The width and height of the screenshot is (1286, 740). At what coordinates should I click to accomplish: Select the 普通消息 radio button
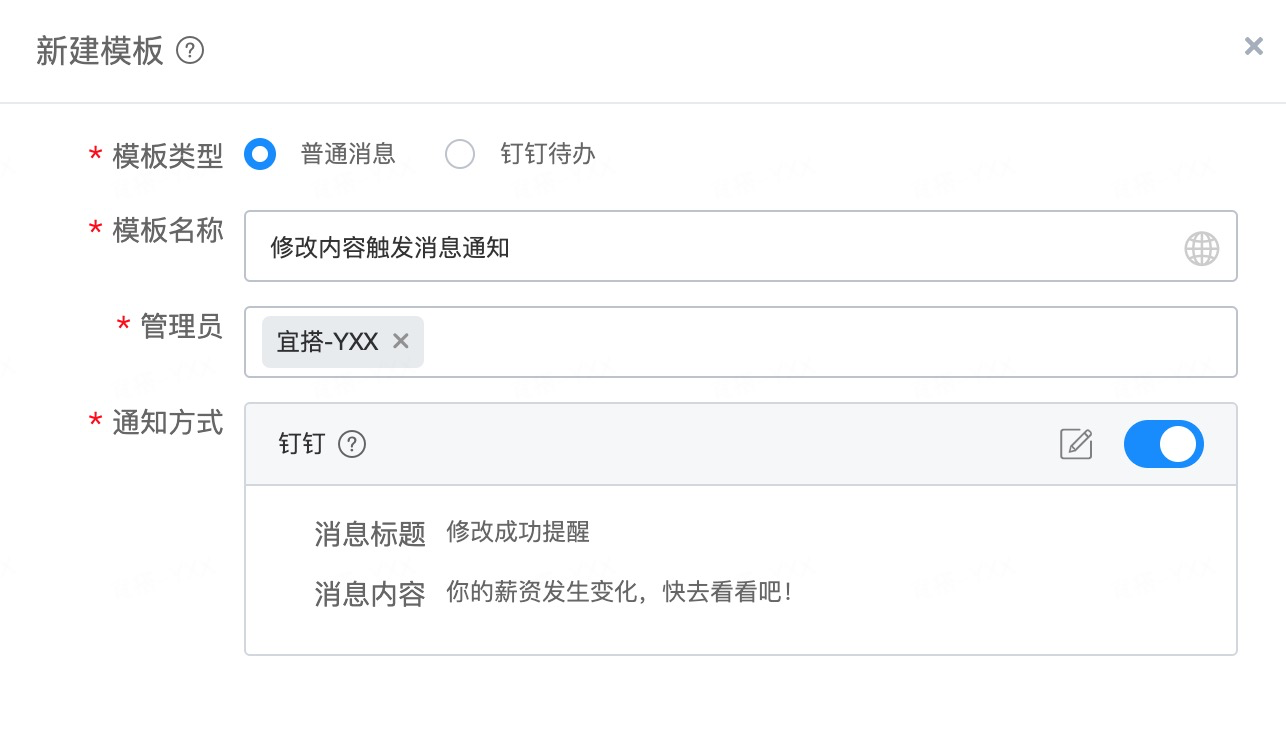260,154
